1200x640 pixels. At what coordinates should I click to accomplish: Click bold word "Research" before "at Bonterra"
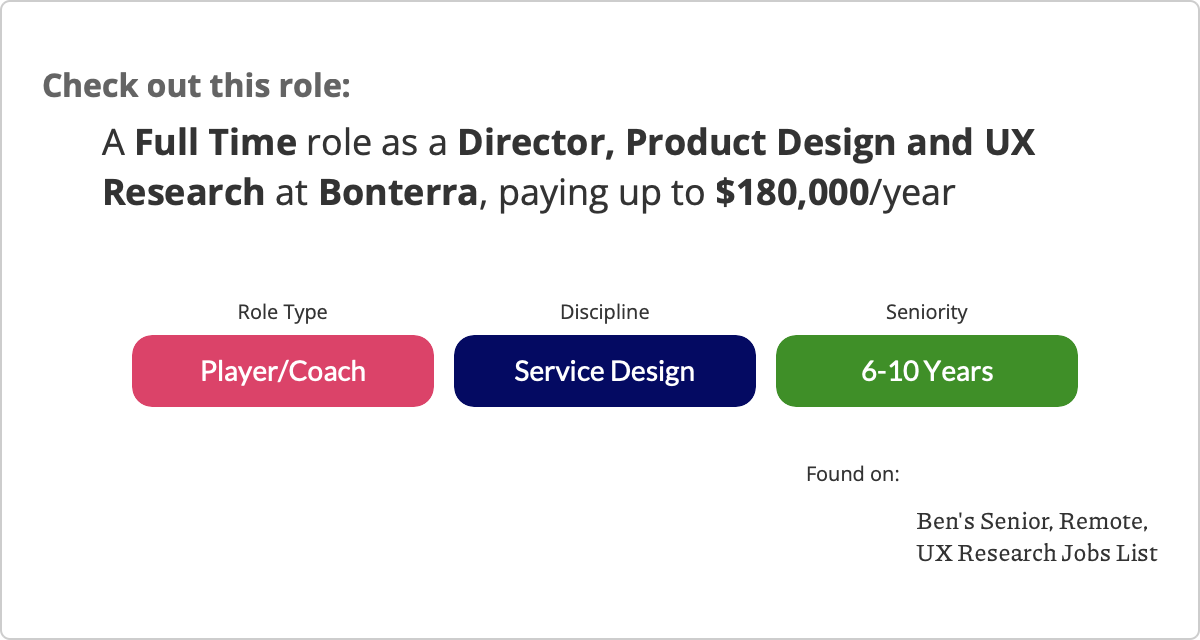[183, 192]
